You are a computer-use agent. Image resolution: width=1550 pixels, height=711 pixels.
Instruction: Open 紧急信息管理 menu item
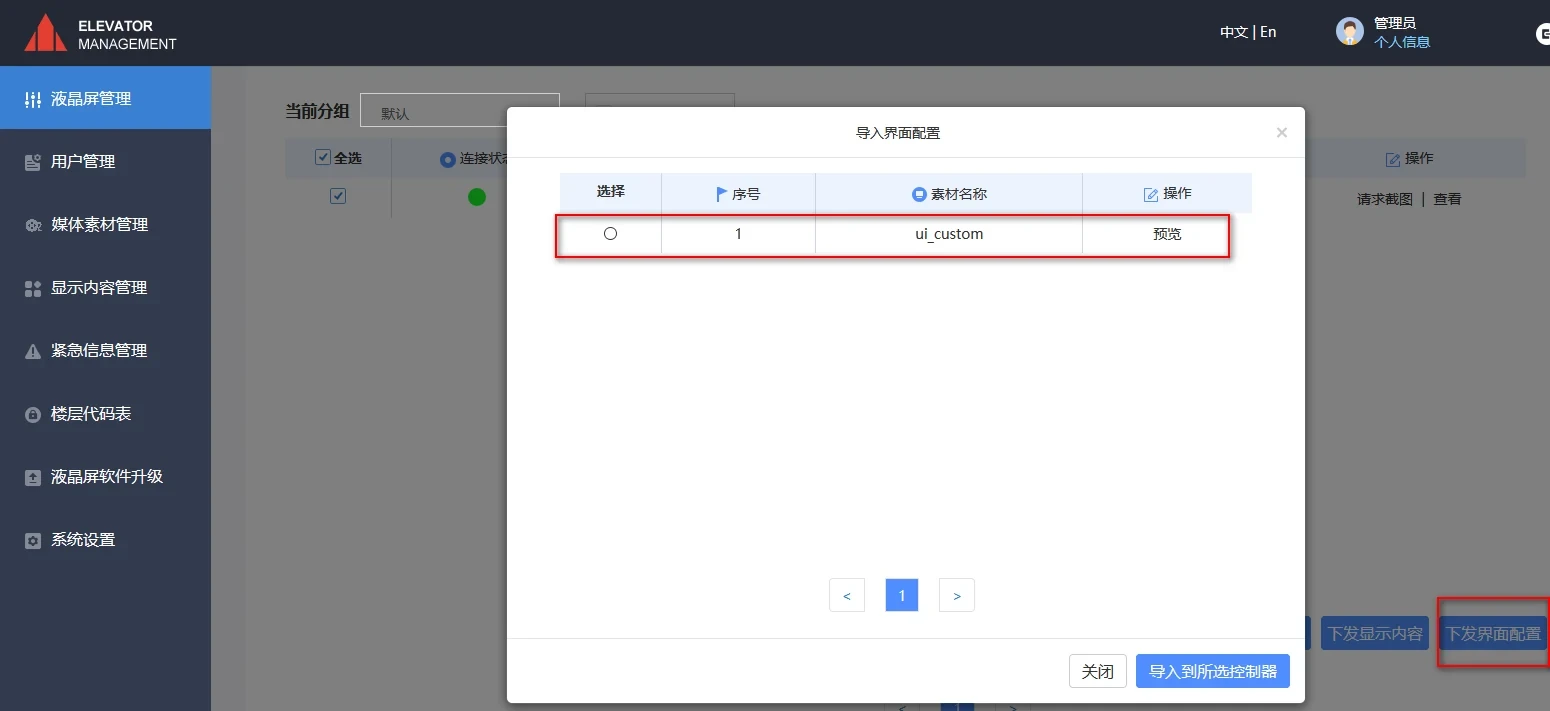coord(105,350)
